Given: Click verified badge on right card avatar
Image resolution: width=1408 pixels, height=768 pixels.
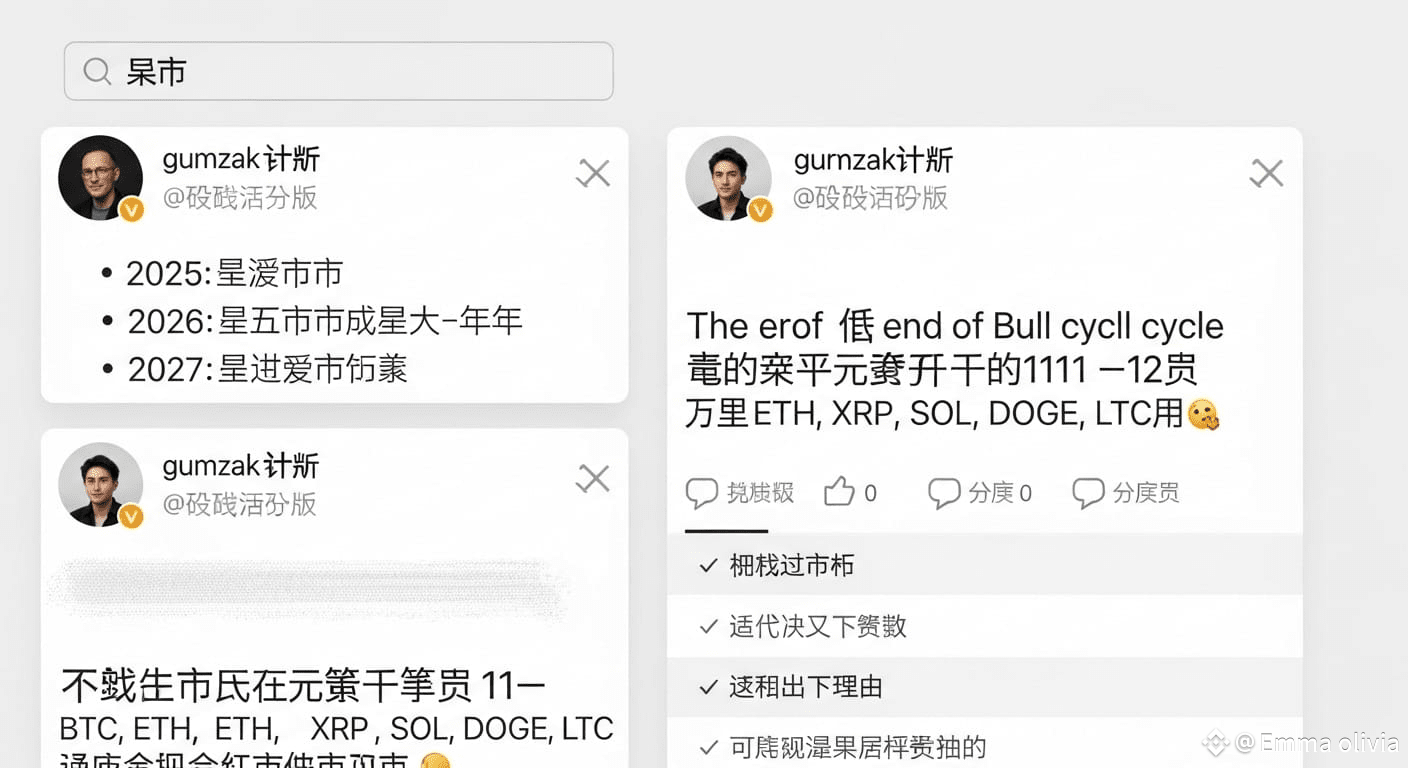Looking at the screenshot, I should pyautogui.click(x=760, y=209).
